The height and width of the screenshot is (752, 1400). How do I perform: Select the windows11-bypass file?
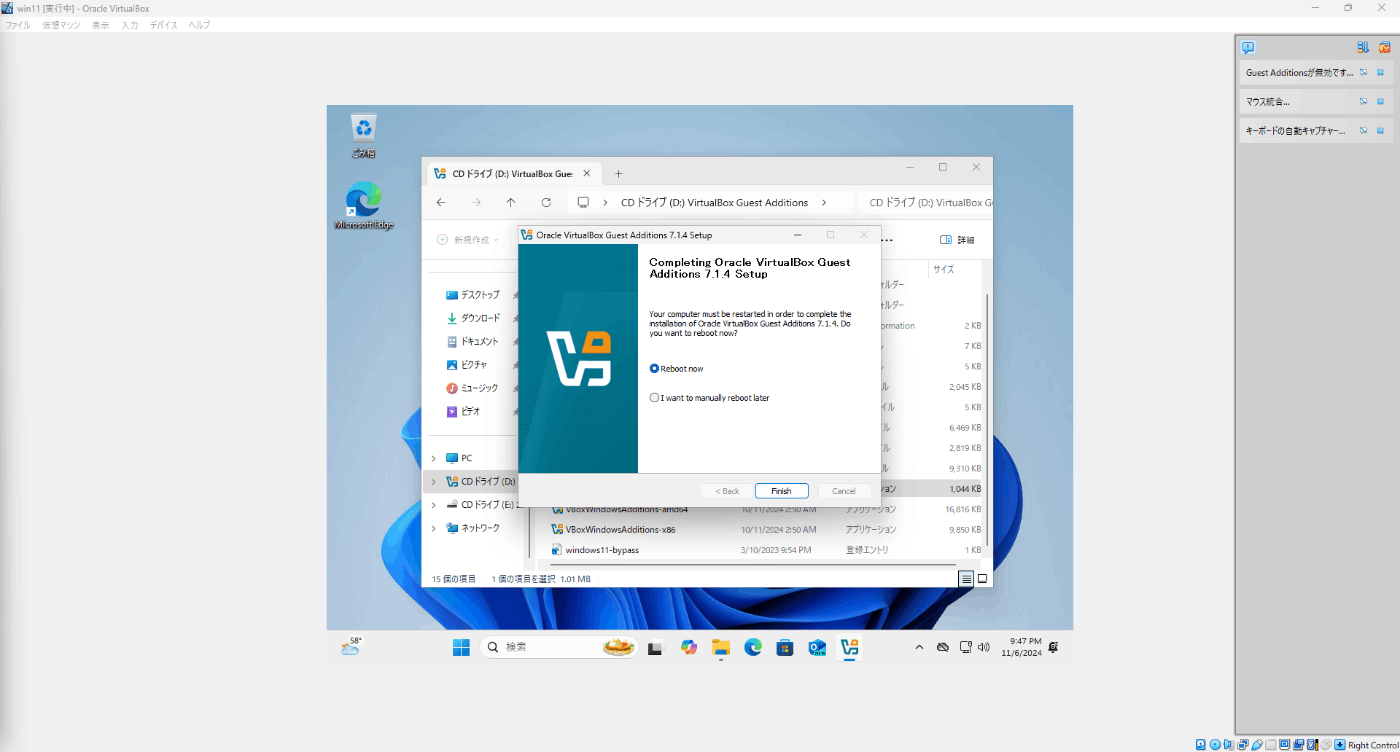(x=594, y=550)
